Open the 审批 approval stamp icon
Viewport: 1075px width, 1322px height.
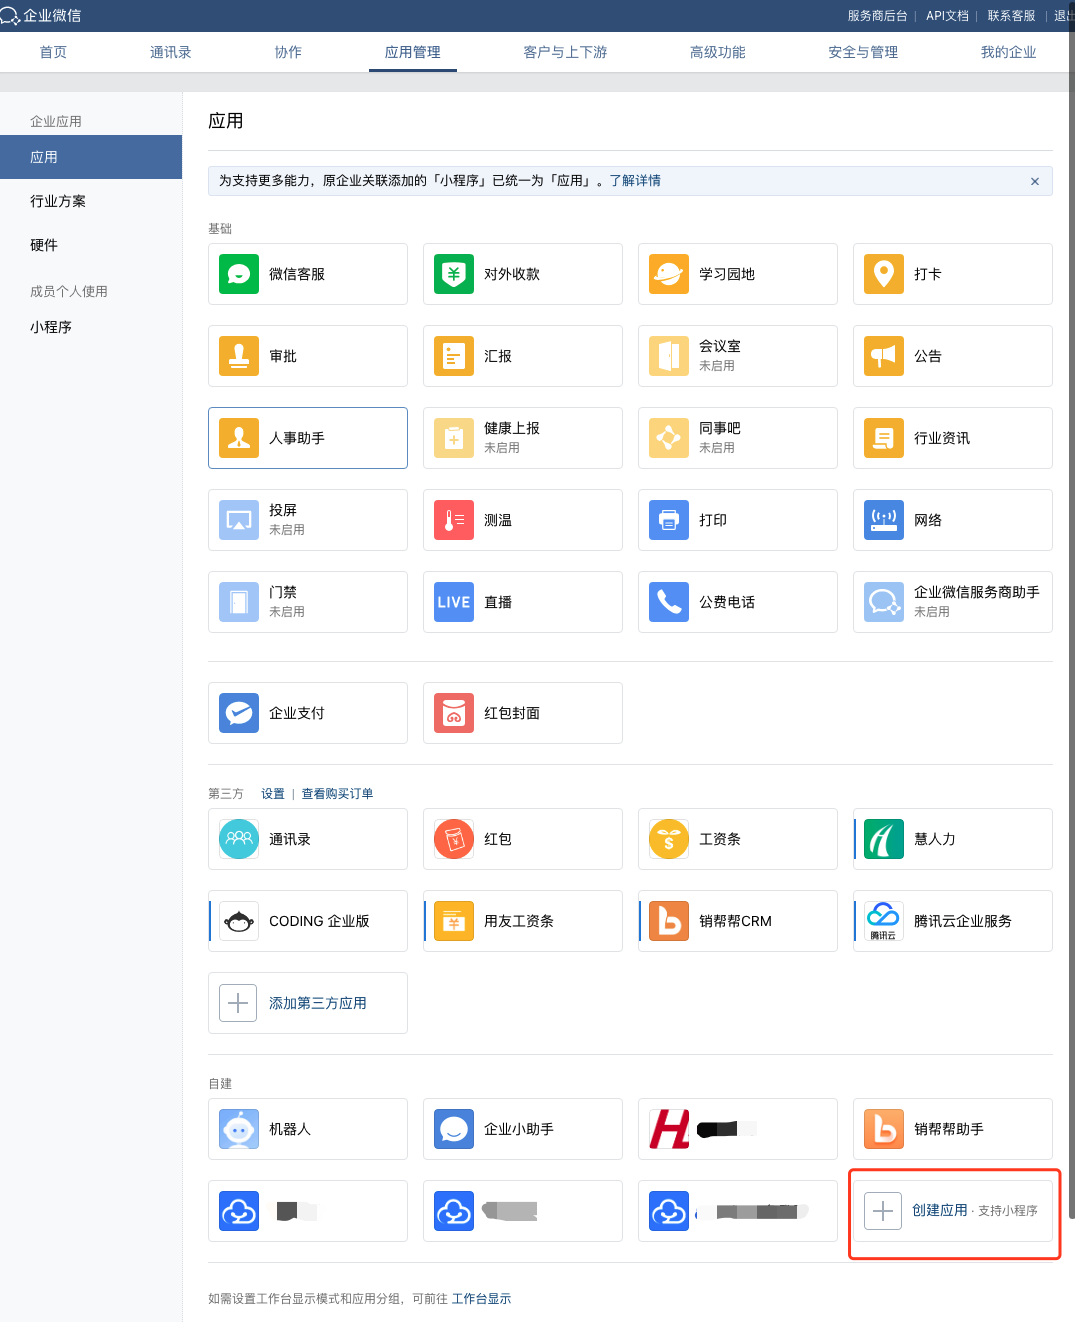click(x=239, y=356)
